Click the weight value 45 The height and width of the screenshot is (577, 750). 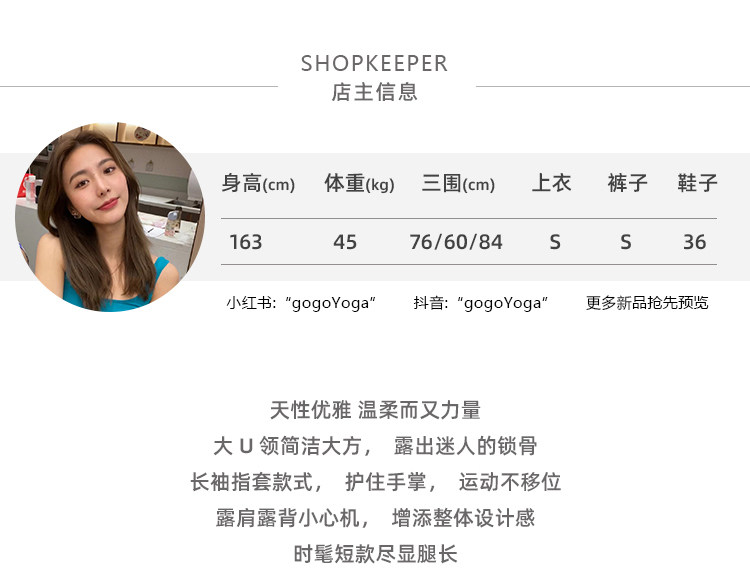pyautogui.click(x=345, y=242)
